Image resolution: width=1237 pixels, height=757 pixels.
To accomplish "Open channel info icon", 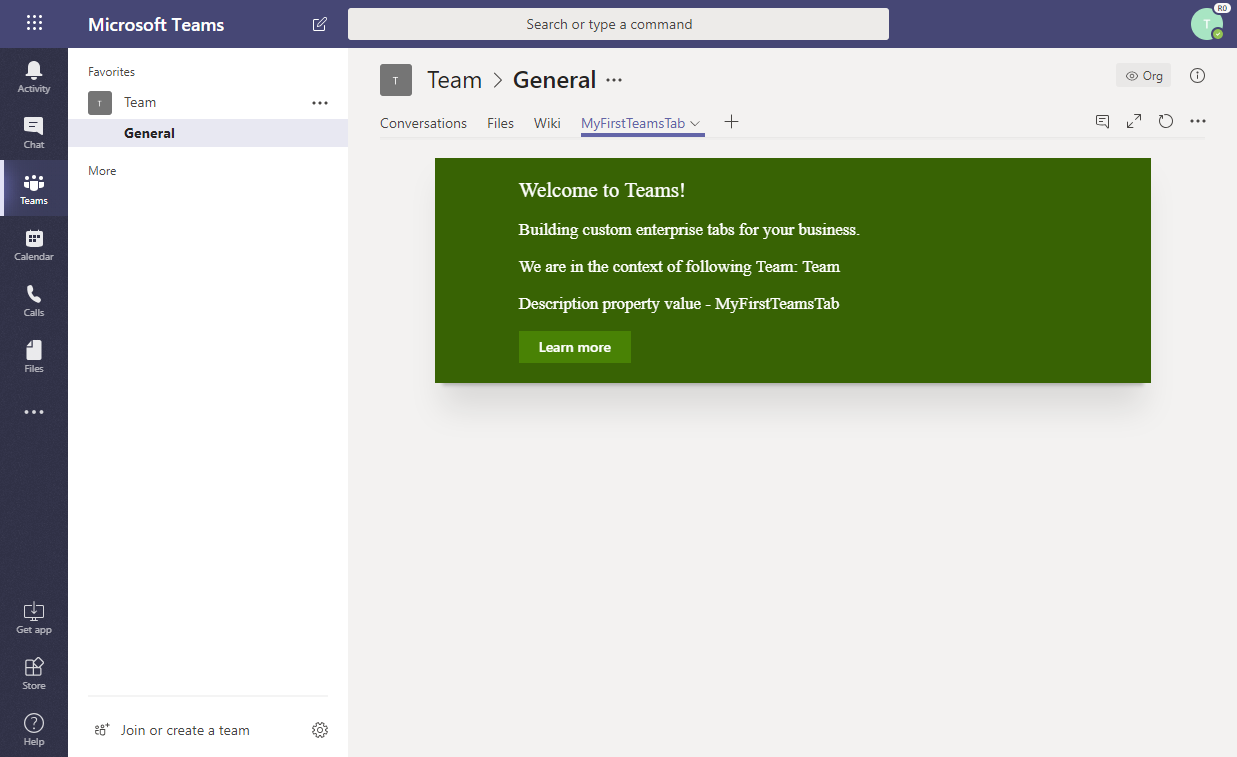I will point(1197,76).
